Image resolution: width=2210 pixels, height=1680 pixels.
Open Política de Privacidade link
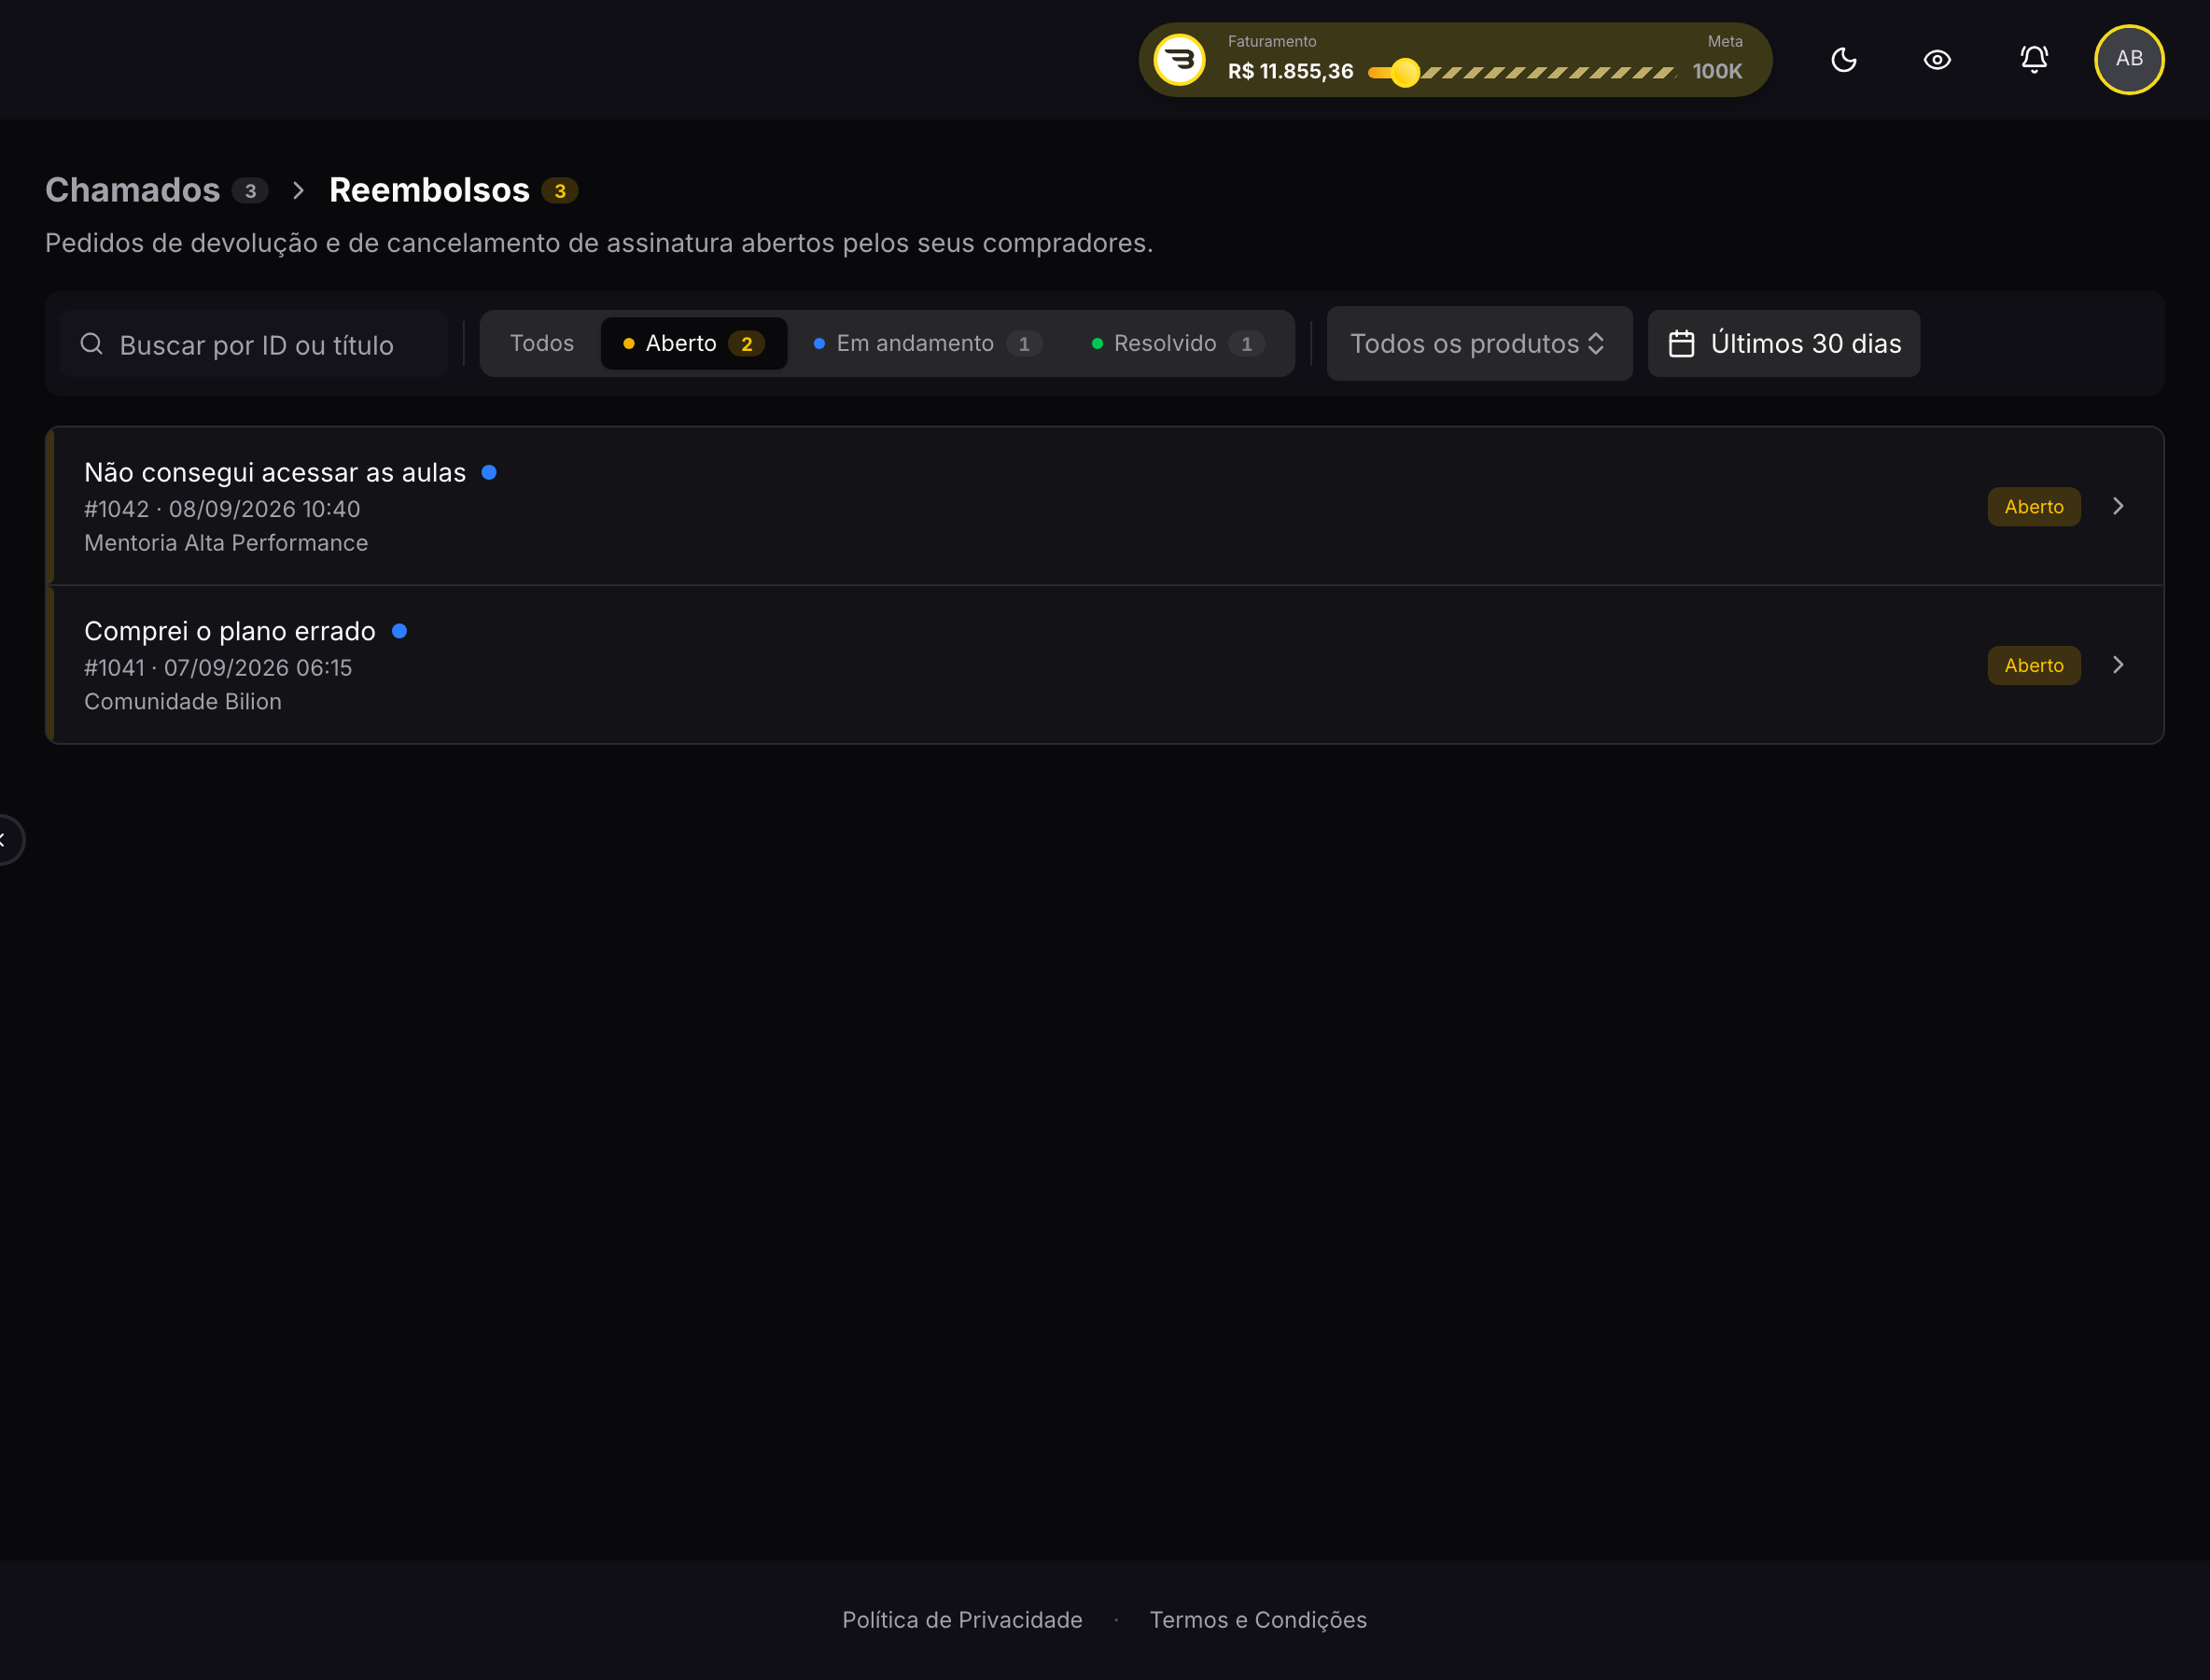(962, 1620)
